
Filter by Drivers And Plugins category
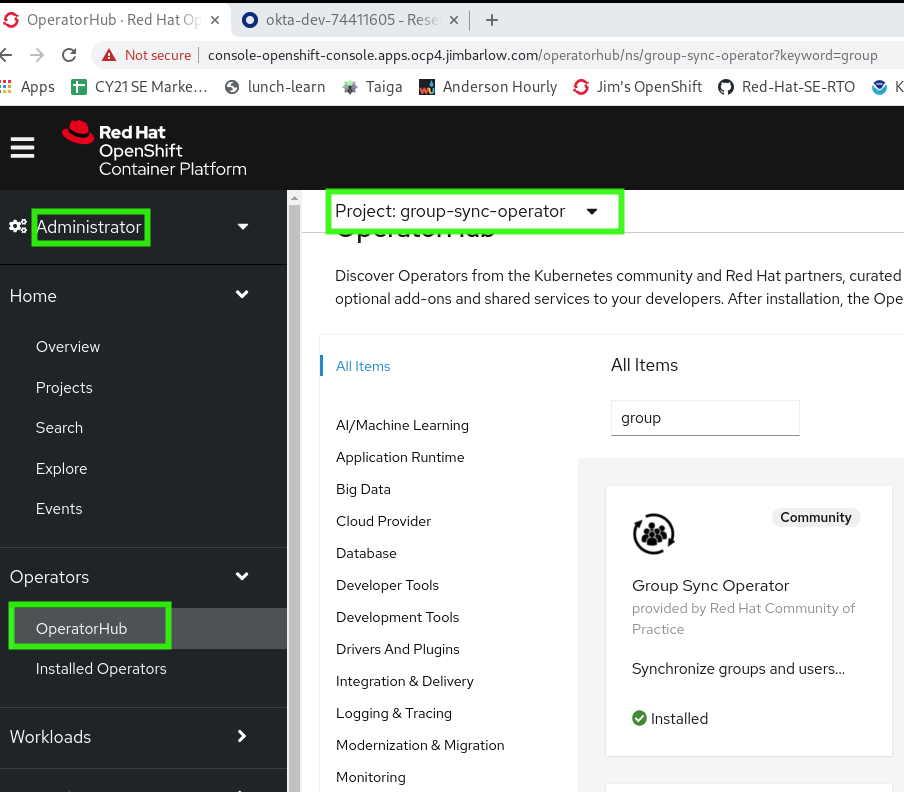click(398, 649)
